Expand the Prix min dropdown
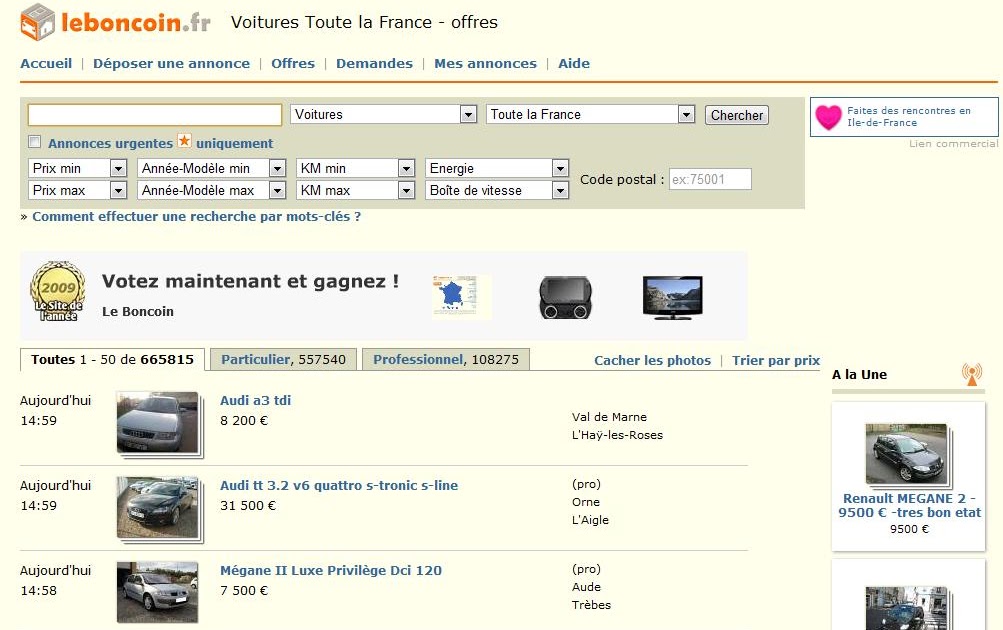Image resolution: width=1003 pixels, height=630 pixels. pyautogui.click(x=77, y=168)
